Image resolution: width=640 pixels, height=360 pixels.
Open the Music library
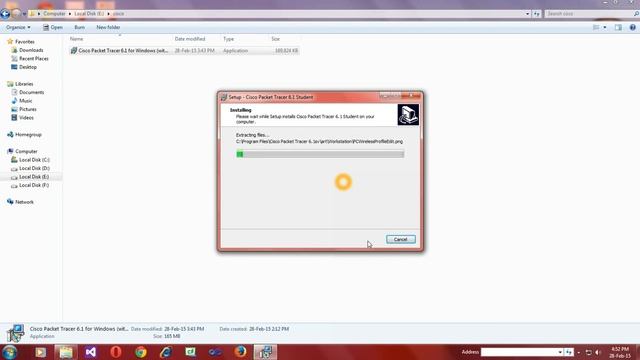(25, 101)
